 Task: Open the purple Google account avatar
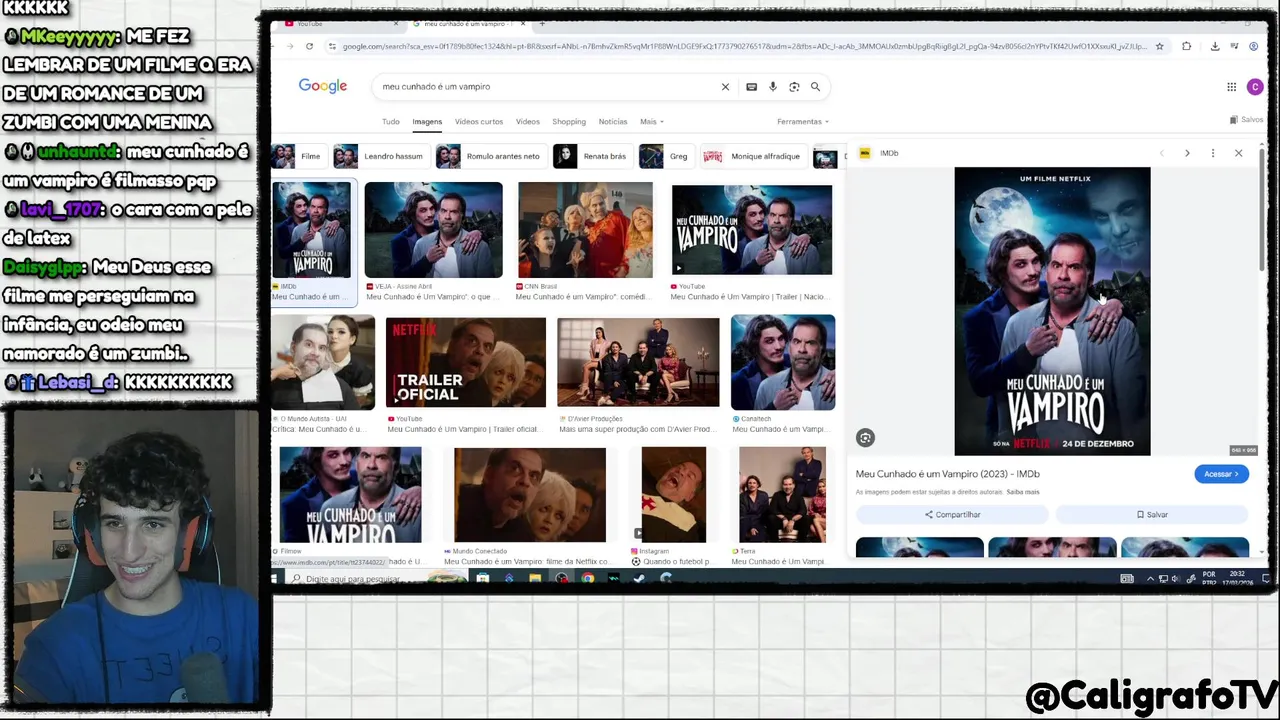1255,87
